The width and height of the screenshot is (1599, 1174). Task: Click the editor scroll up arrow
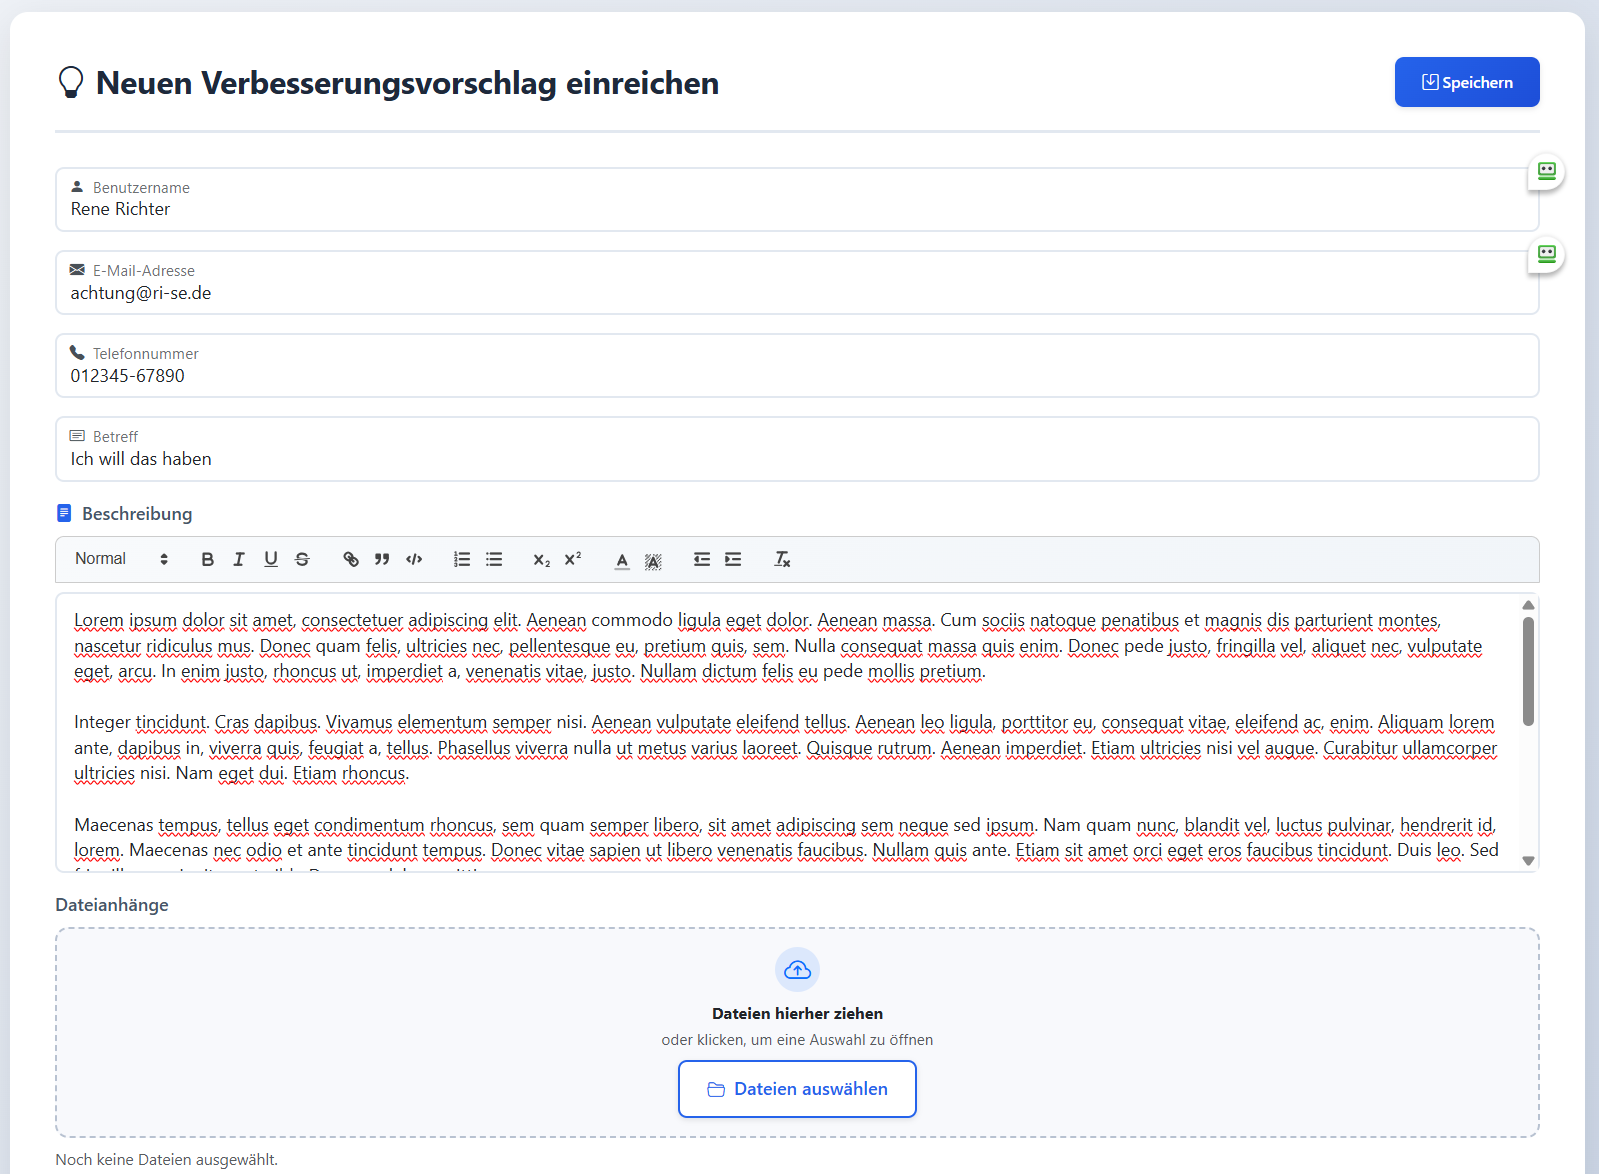[1528, 604]
